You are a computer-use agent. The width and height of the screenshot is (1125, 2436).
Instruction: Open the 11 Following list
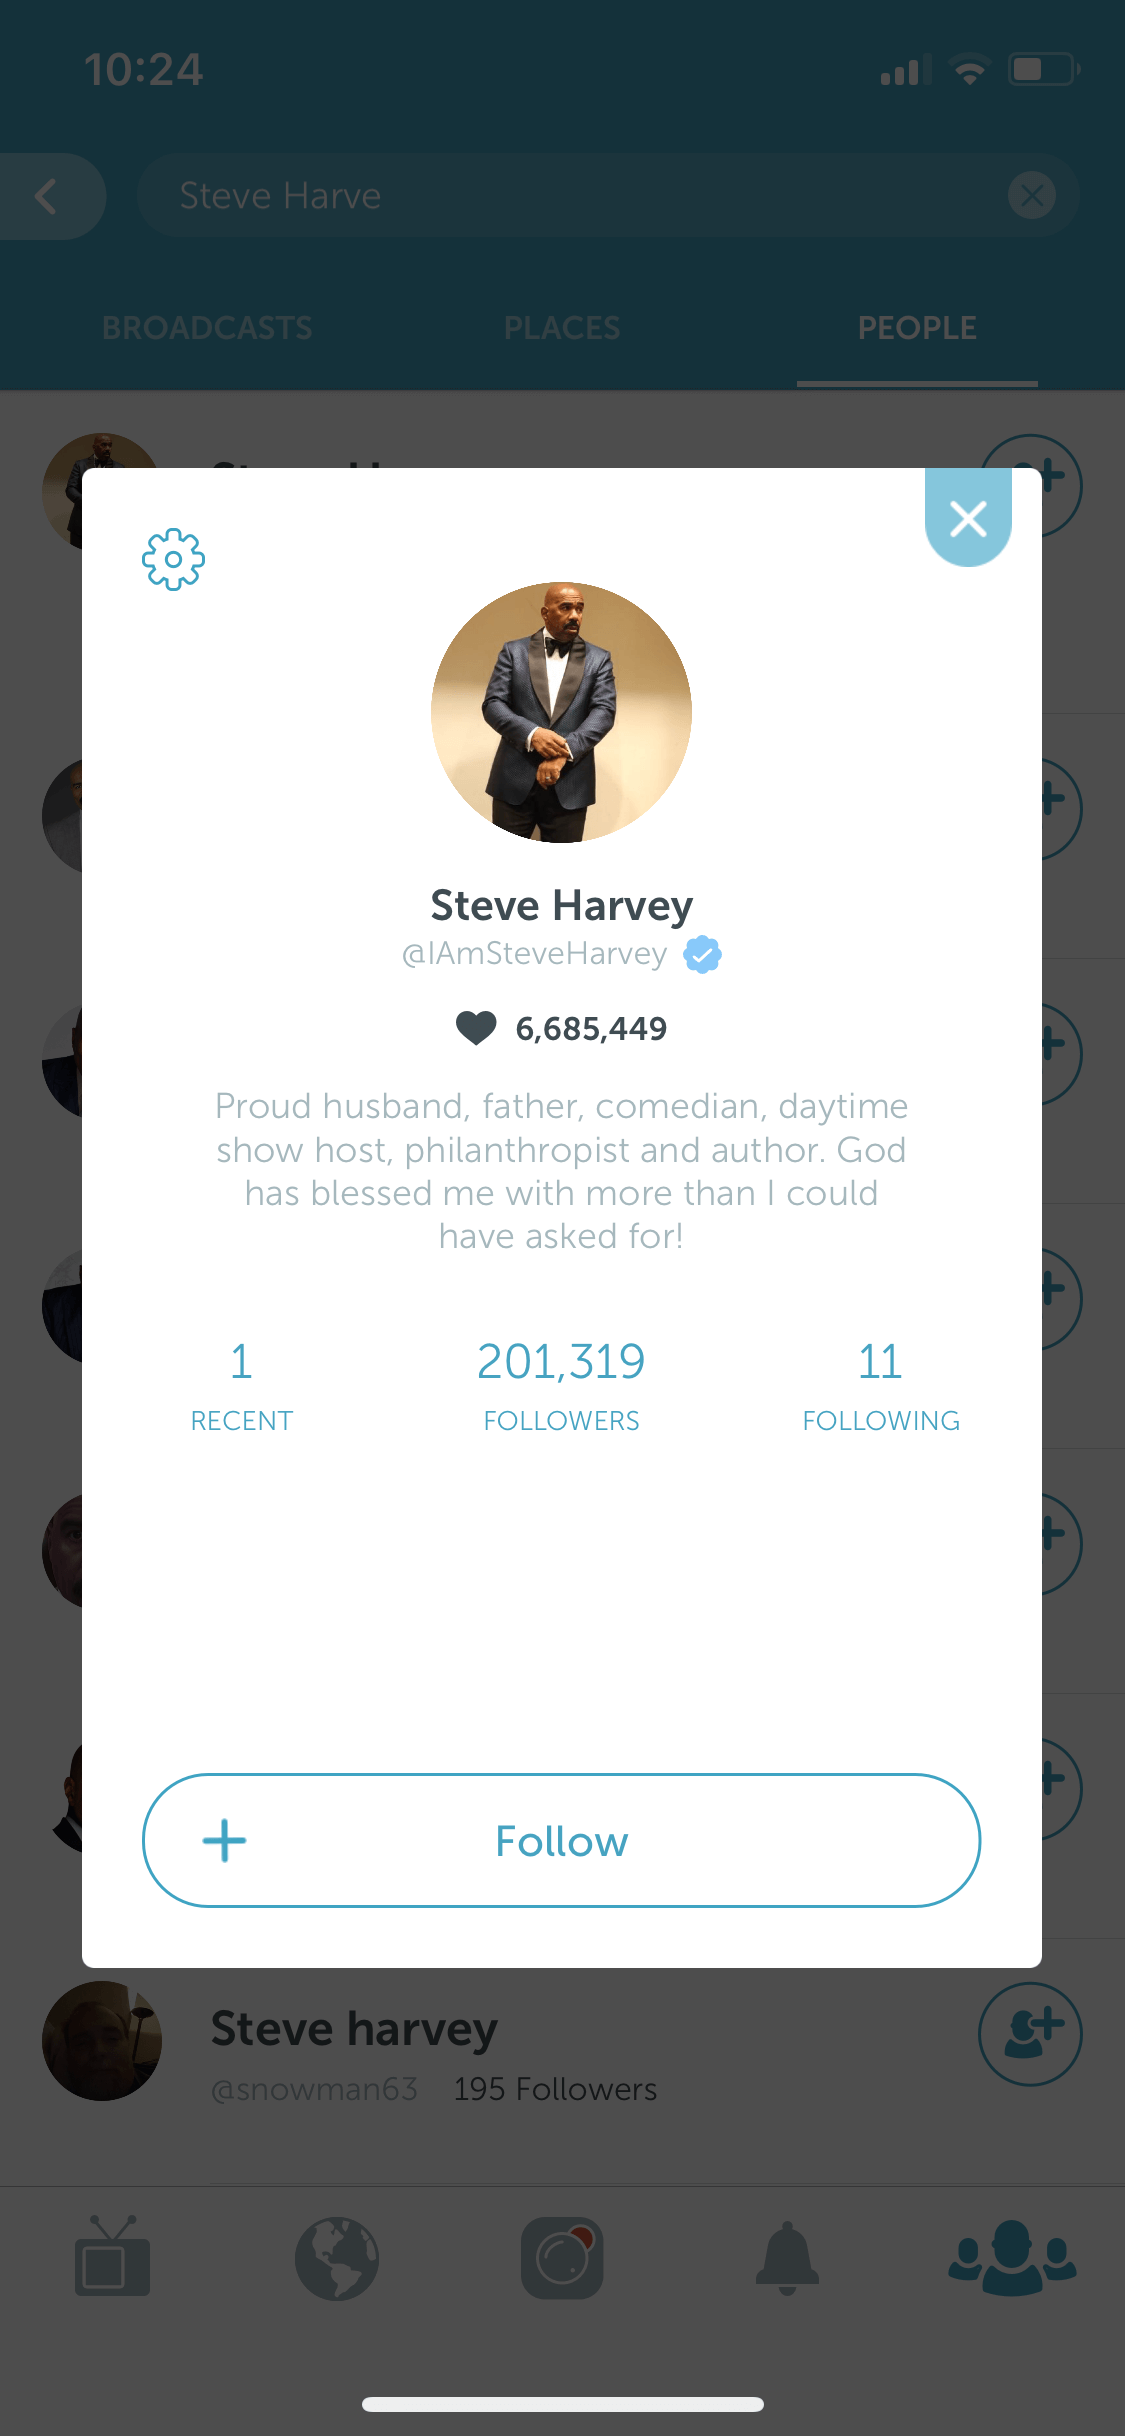pos(881,1385)
